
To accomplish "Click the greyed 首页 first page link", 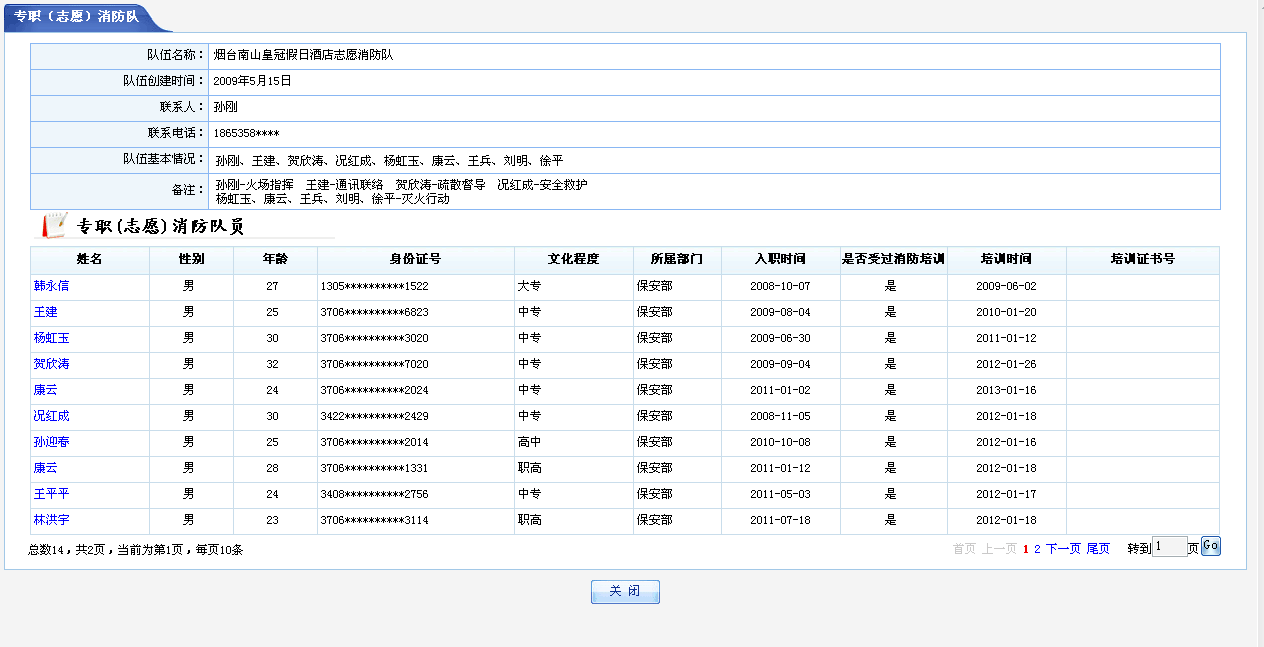I will point(964,549).
